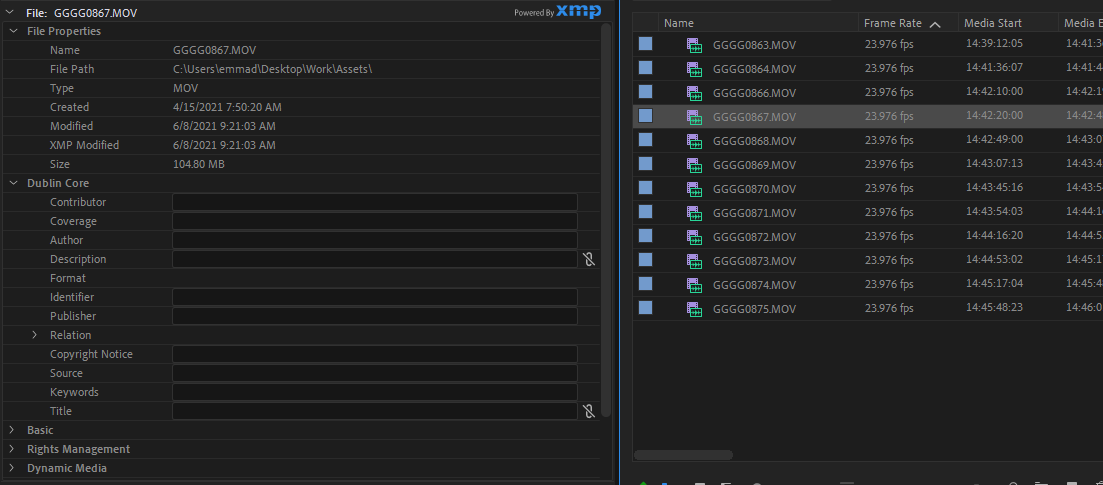The image size is (1103, 485).
Task: Click the clip icon for GGGG0869.MOV
Action: (x=695, y=165)
